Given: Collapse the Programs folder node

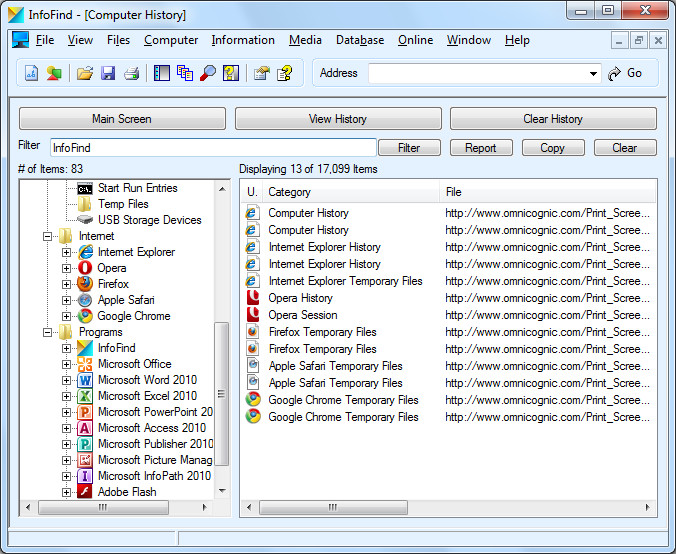Looking at the screenshot, I should pos(47,332).
